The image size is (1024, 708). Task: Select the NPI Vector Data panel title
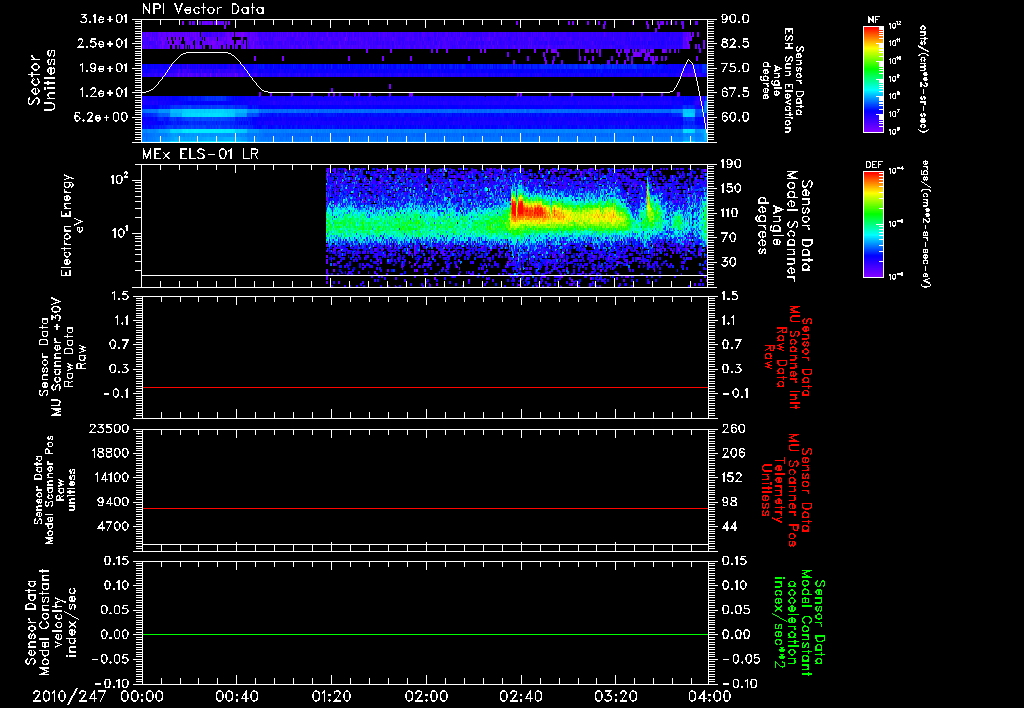click(x=204, y=8)
